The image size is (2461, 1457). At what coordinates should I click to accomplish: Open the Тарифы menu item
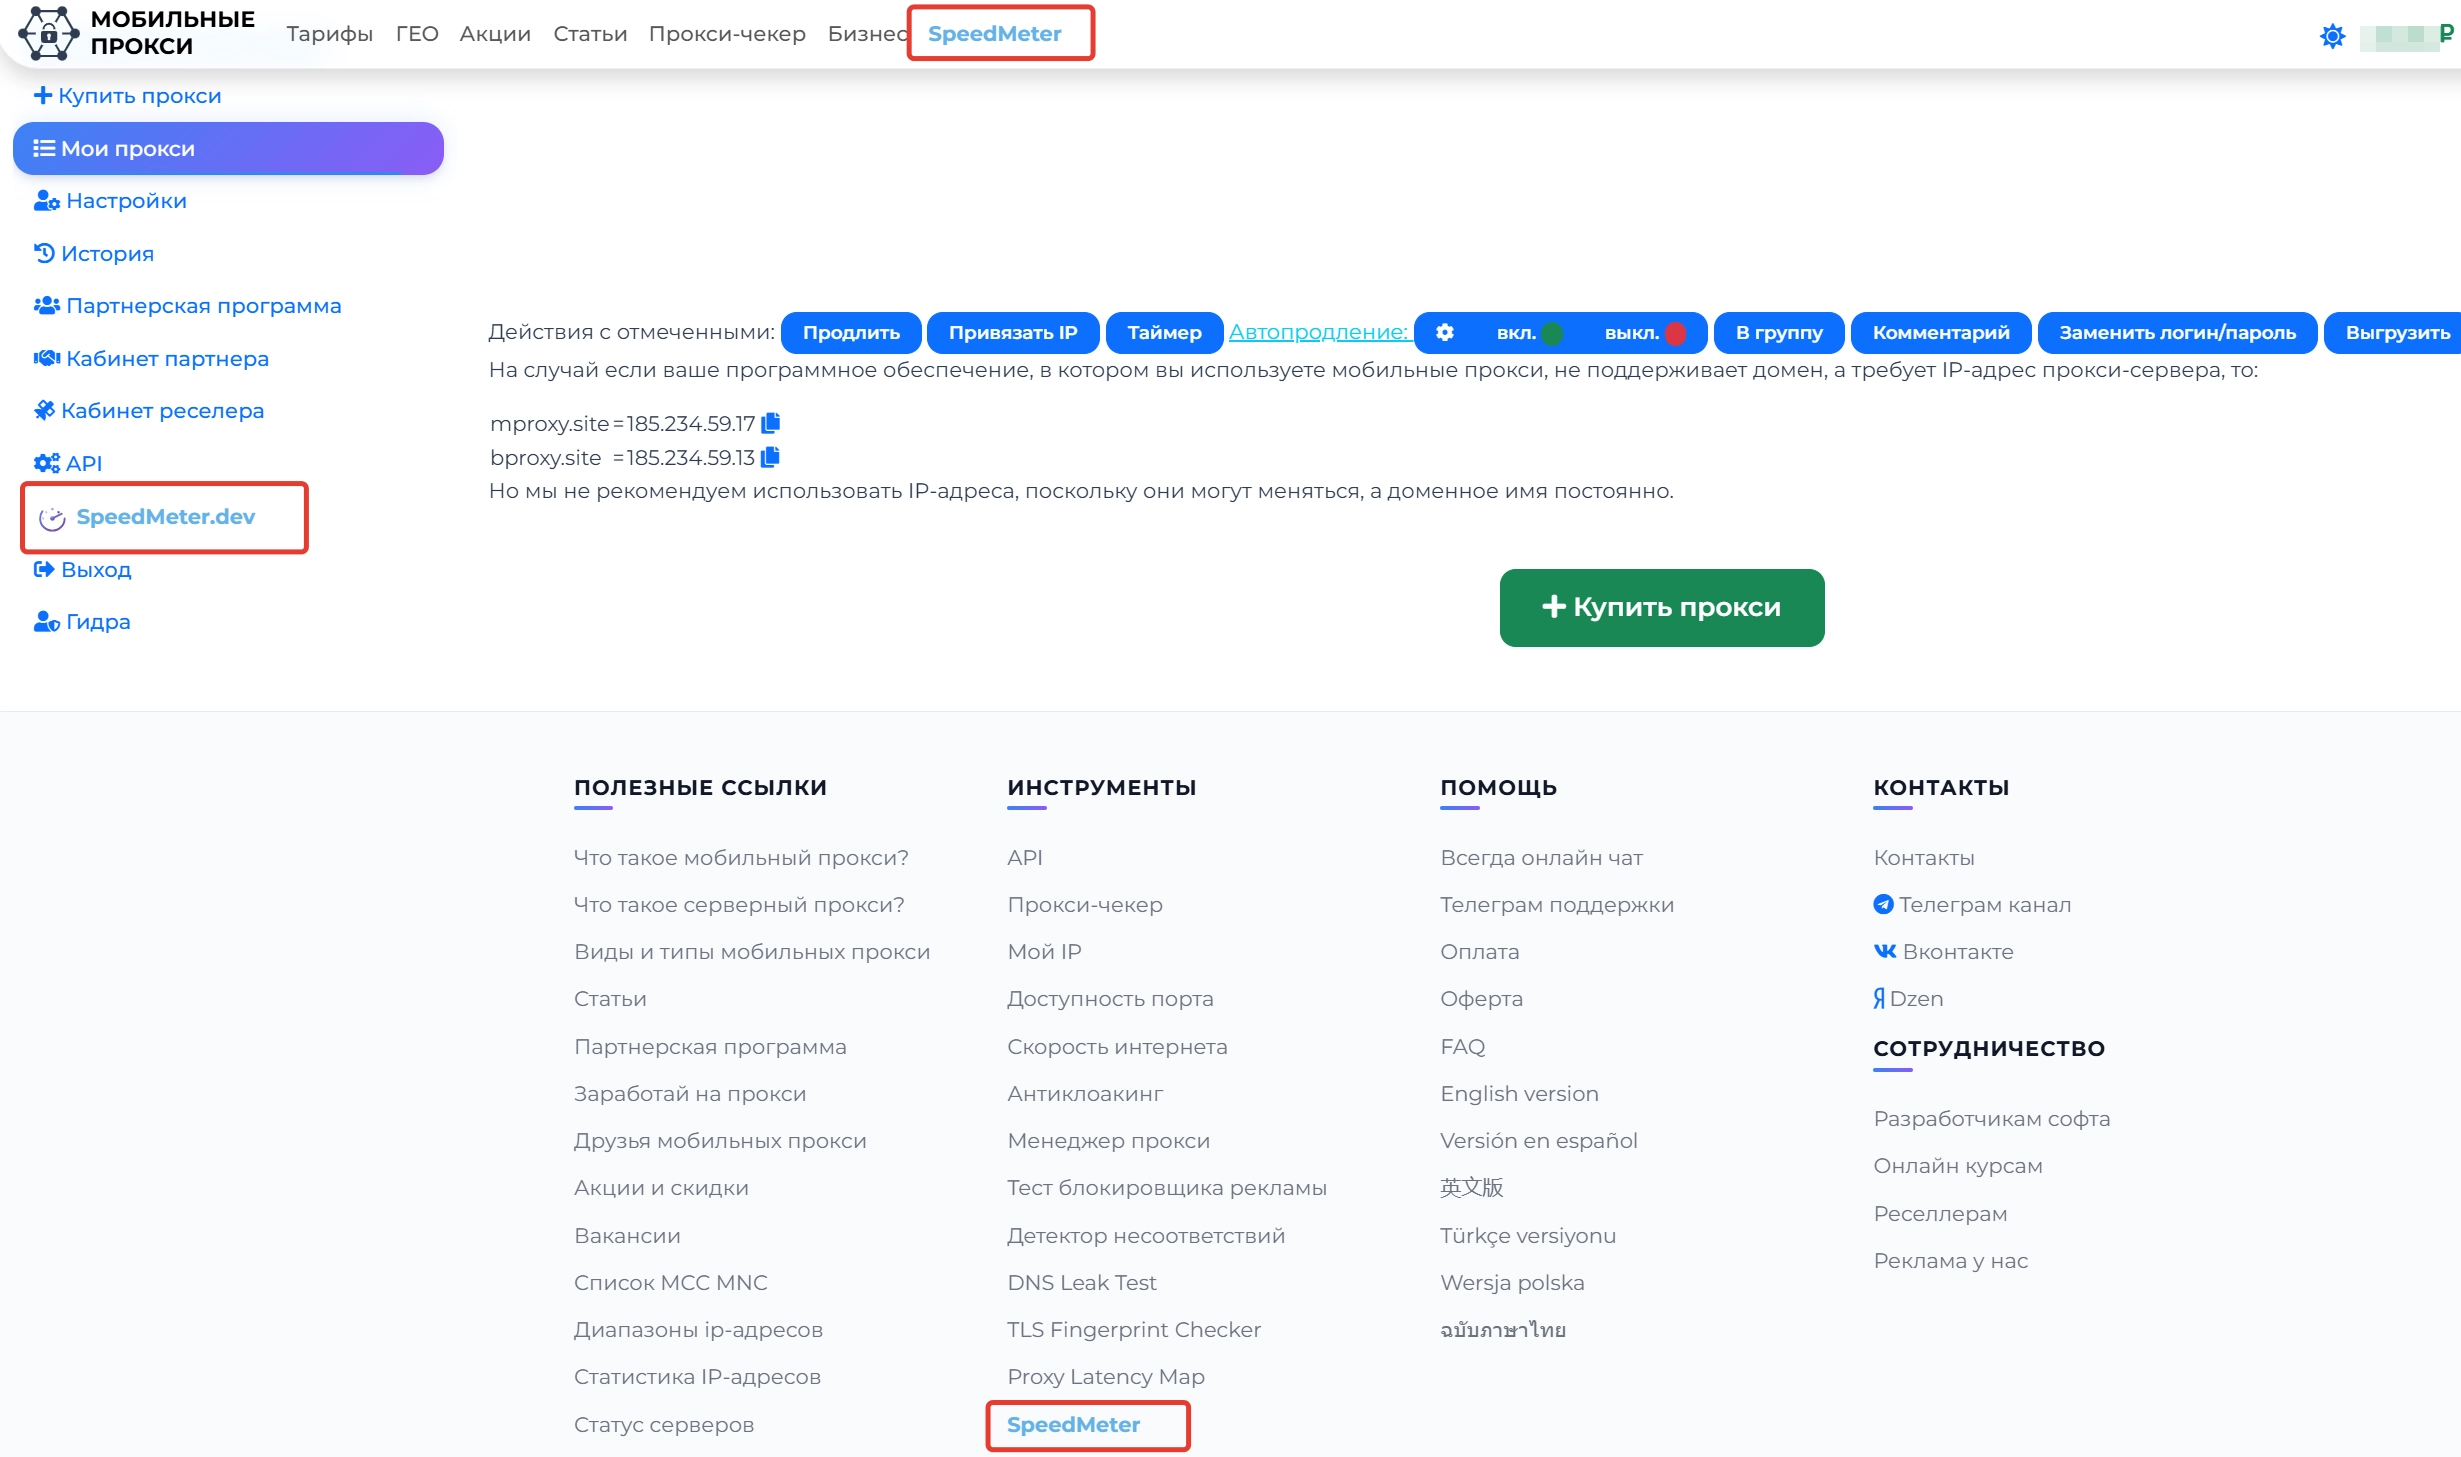click(x=329, y=34)
